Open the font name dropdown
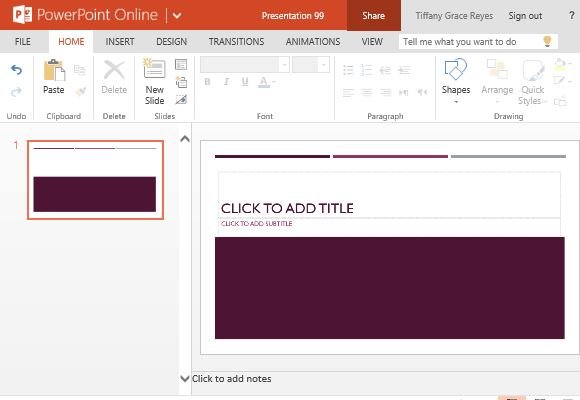The image size is (580, 400). (245, 65)
